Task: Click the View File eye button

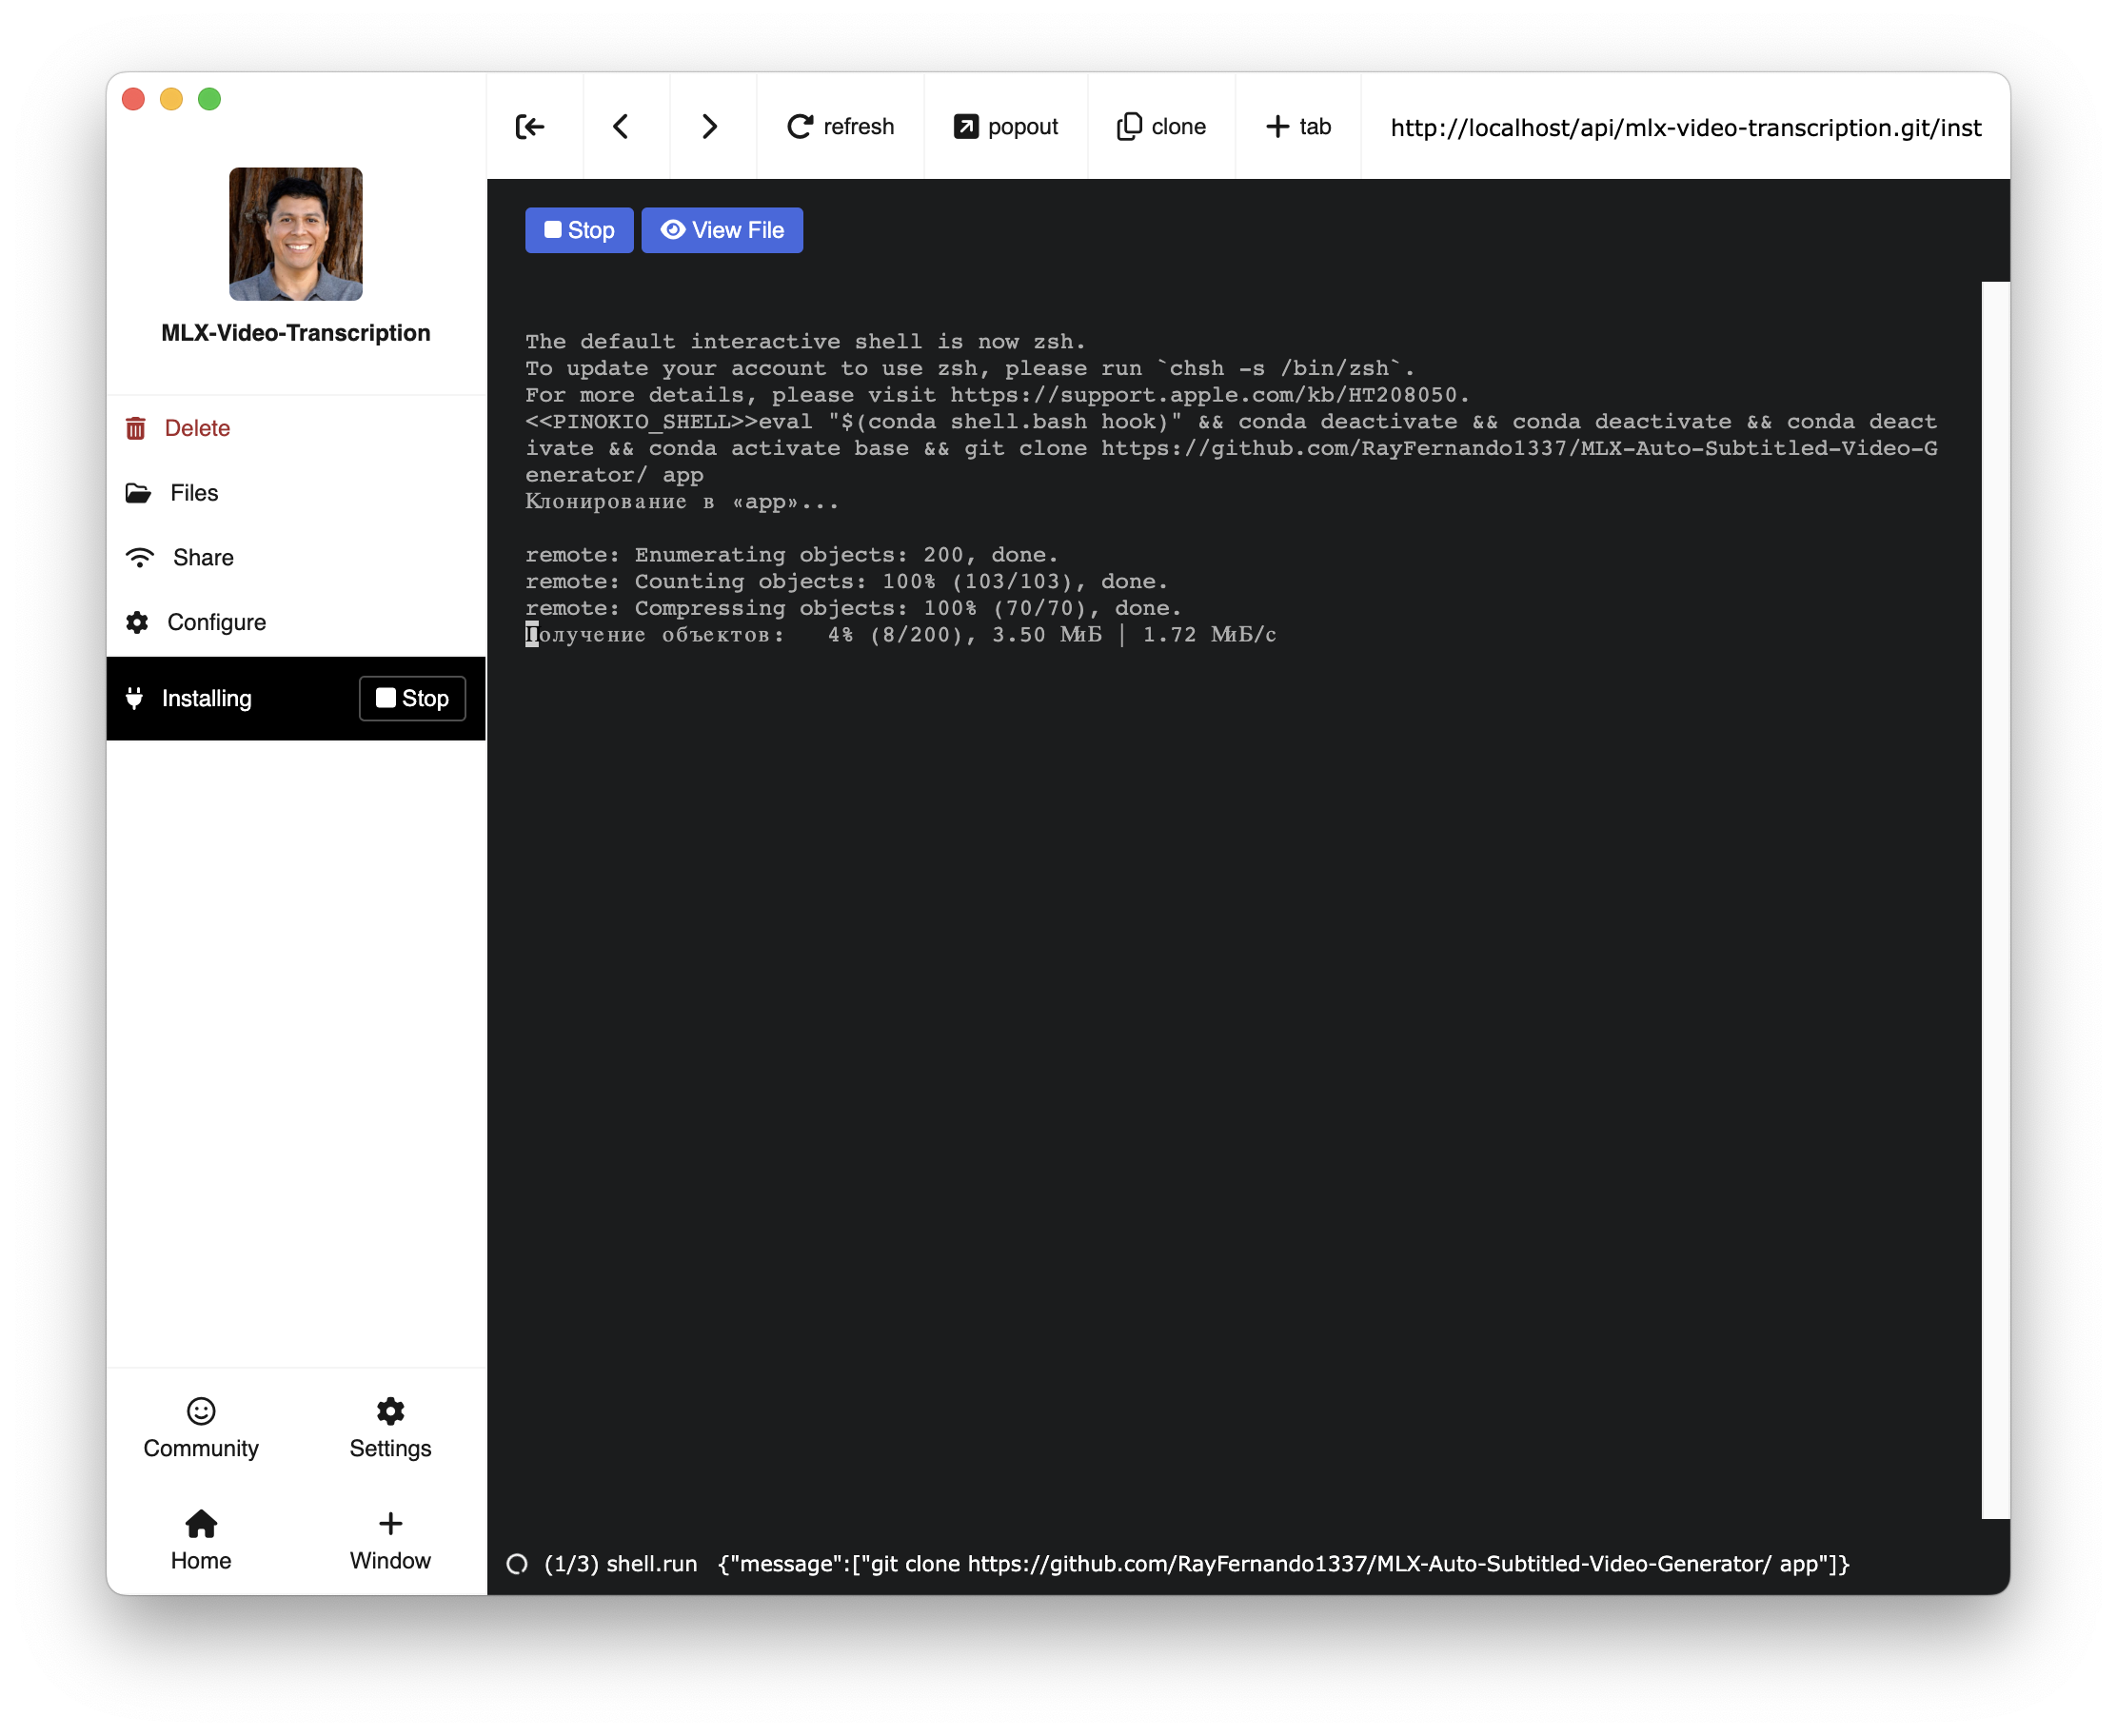Action: tap(722, 230)
